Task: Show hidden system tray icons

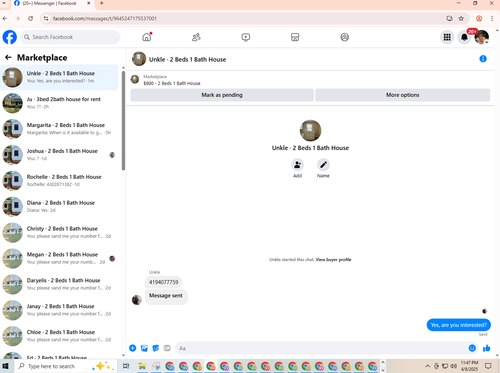Action: click(x=428, y=366)
